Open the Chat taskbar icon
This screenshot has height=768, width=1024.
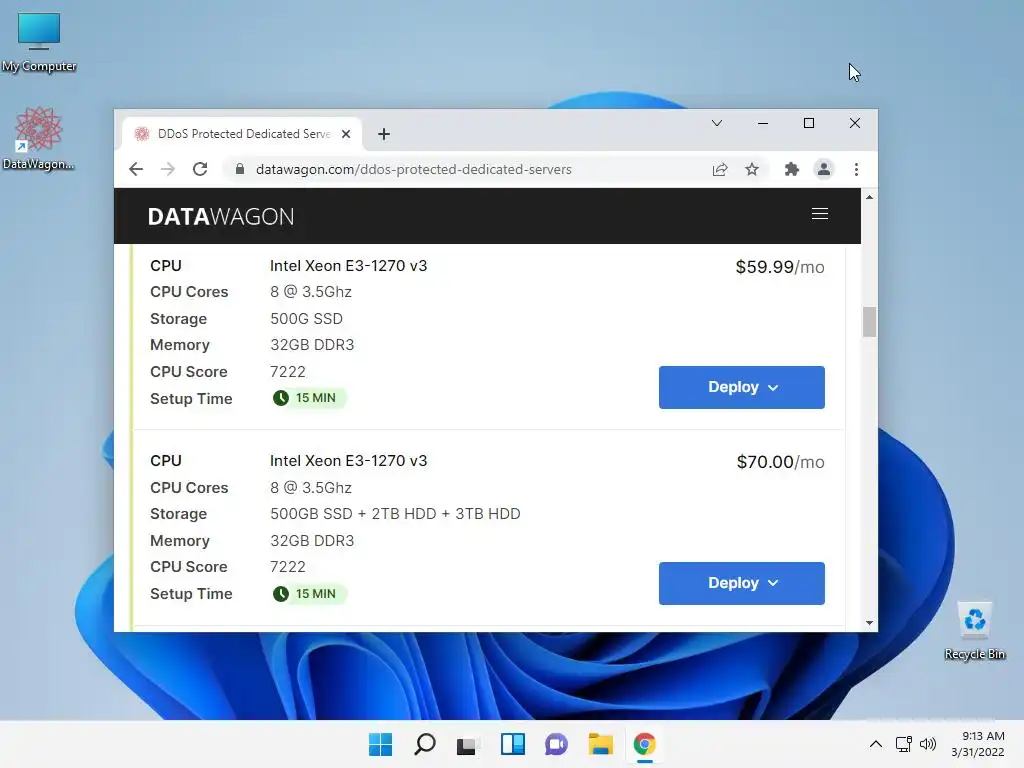click(x=556, y=744)
